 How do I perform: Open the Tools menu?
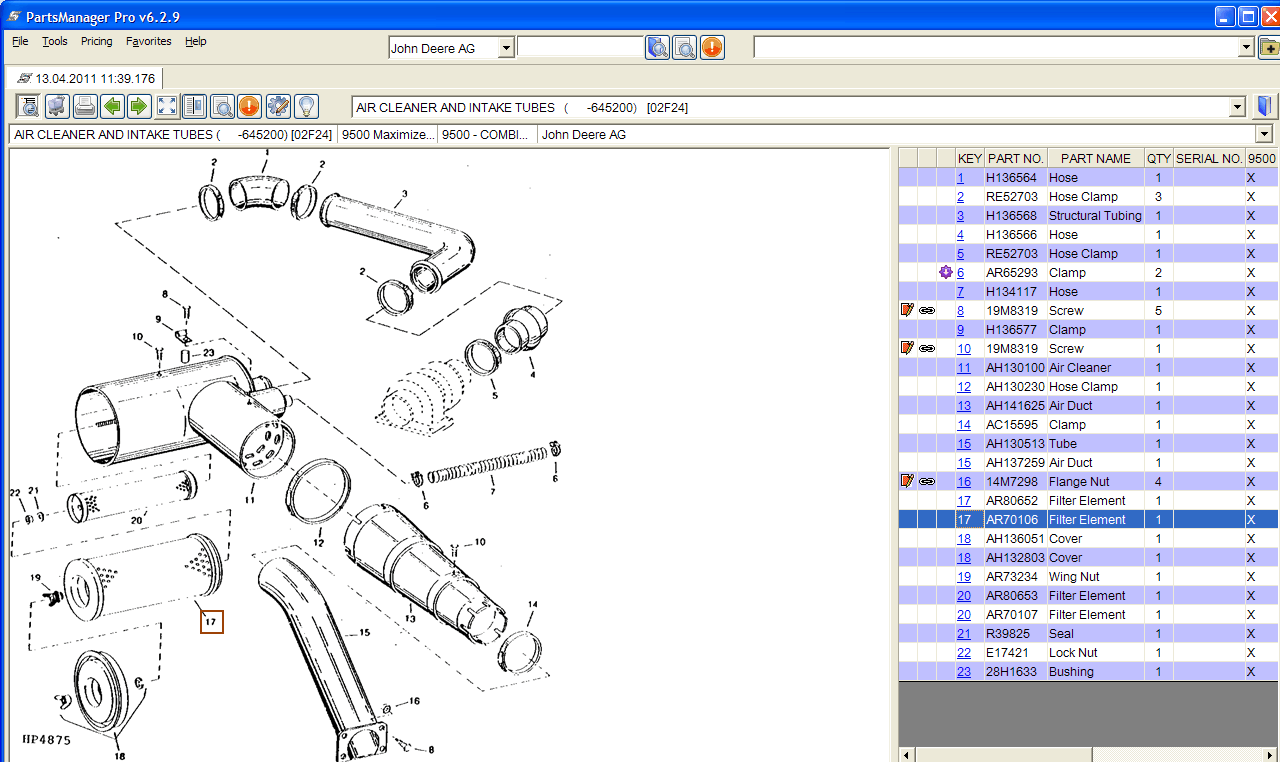[x=55, y=41]
